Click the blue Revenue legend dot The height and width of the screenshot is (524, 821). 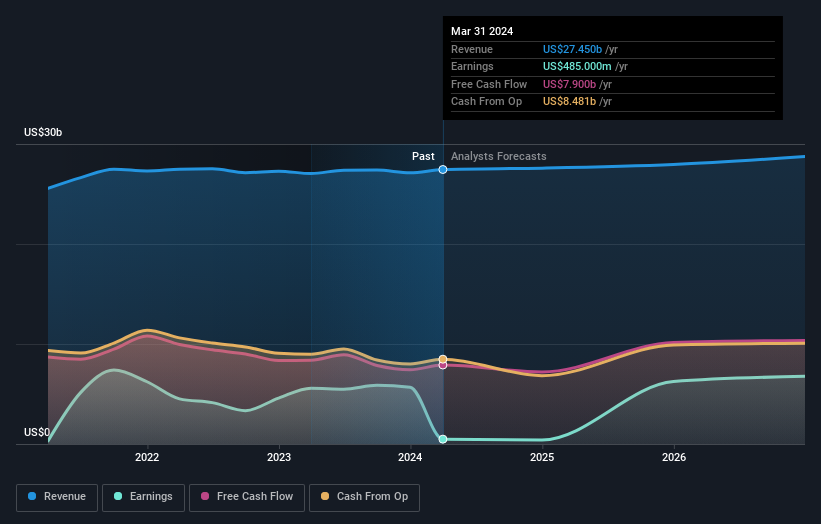pos(32,496)
